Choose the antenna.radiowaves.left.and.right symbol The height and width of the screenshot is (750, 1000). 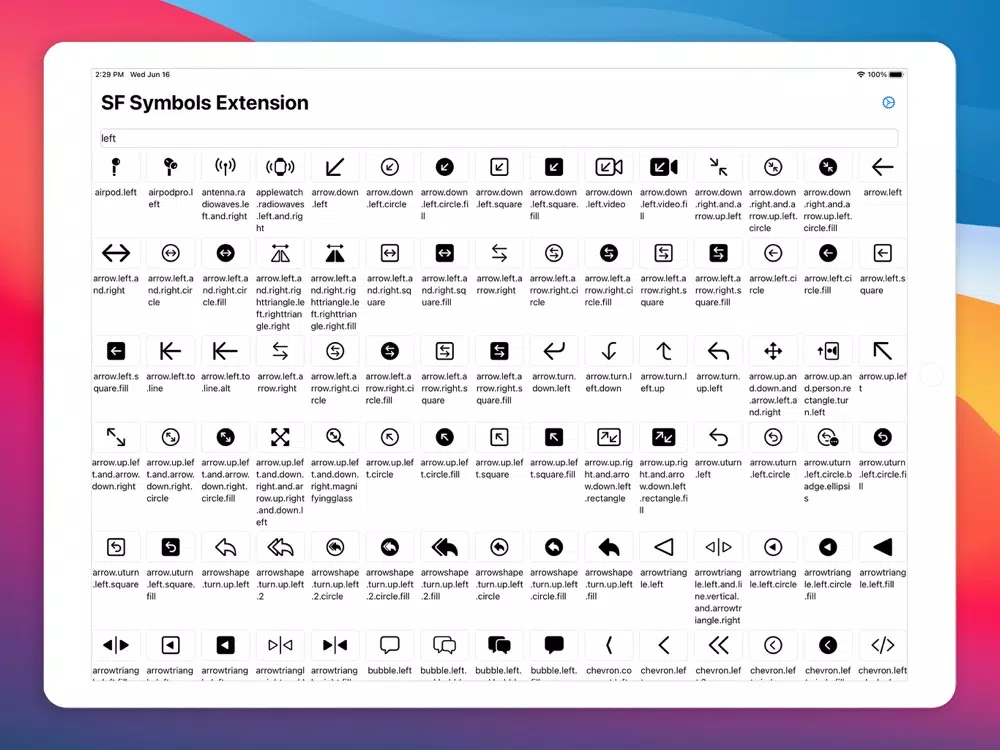pos(225,167)
